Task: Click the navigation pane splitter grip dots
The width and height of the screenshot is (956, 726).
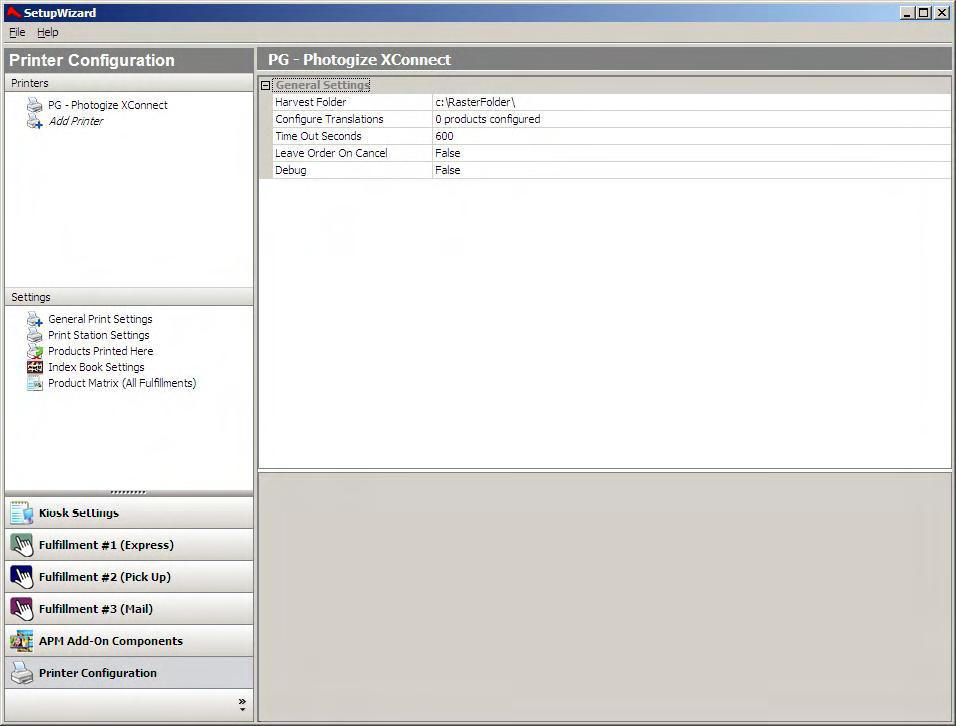Action: point(128,492)
